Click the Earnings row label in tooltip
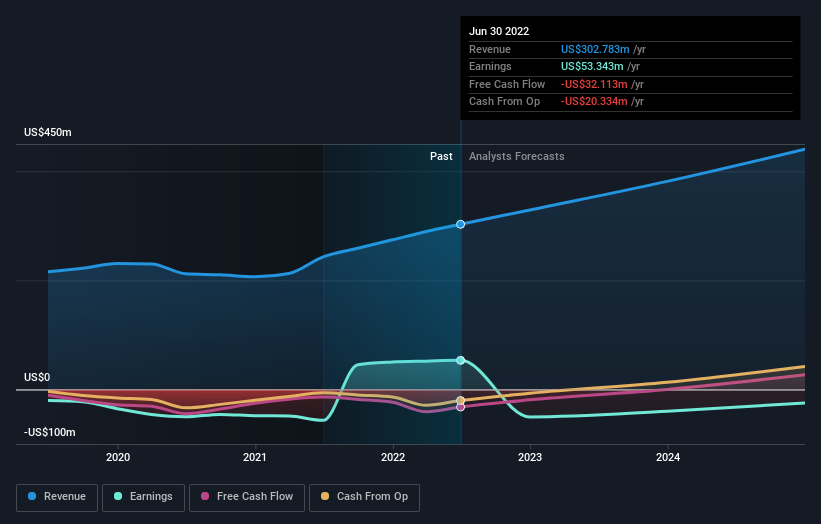 click(x=490, y=66)
